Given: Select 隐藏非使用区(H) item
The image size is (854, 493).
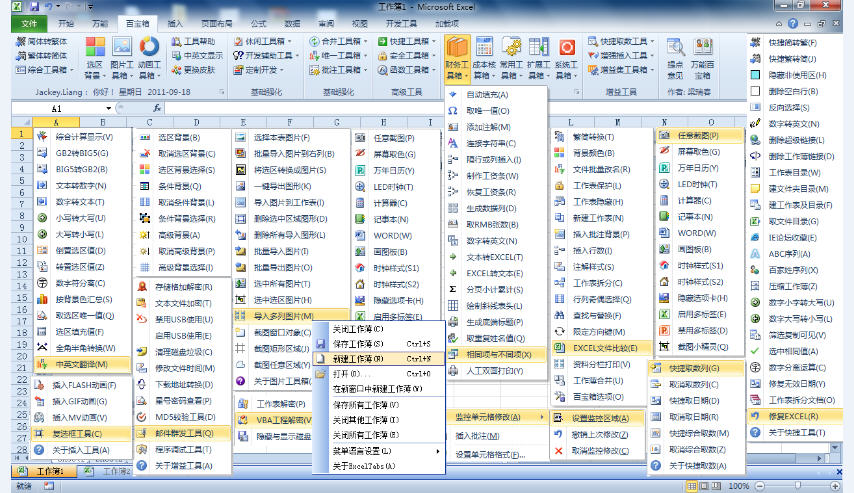Looking at the screenshot, I should point(796,75).
